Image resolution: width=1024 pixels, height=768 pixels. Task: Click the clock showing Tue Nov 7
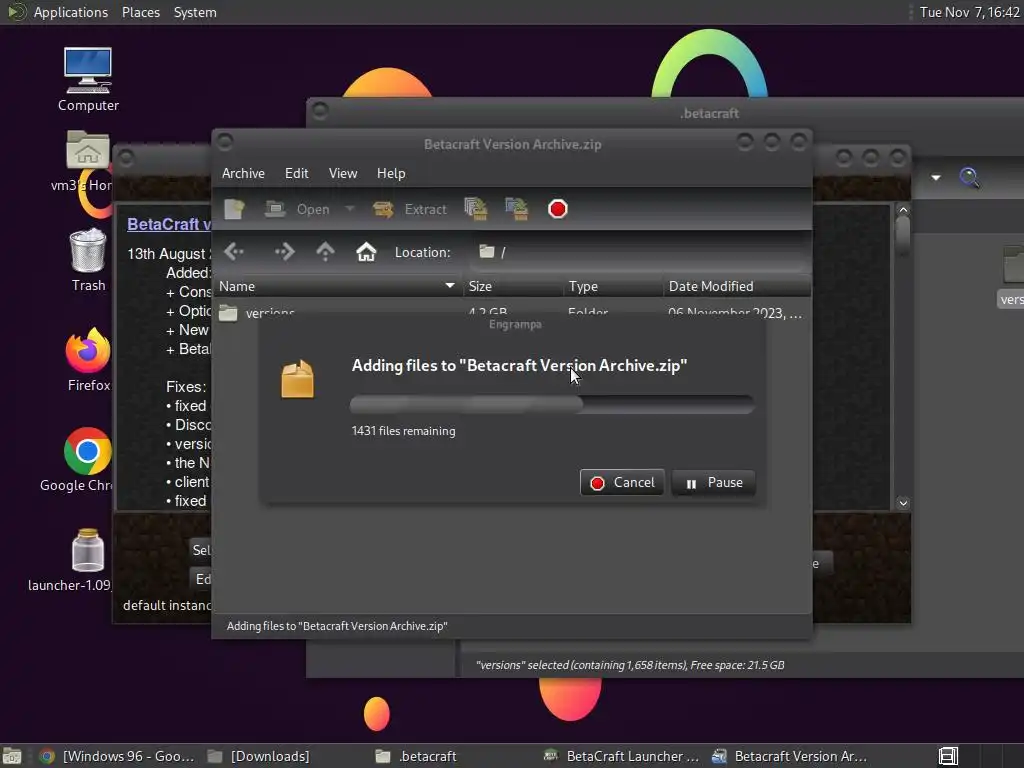click(x=969, y=12)
